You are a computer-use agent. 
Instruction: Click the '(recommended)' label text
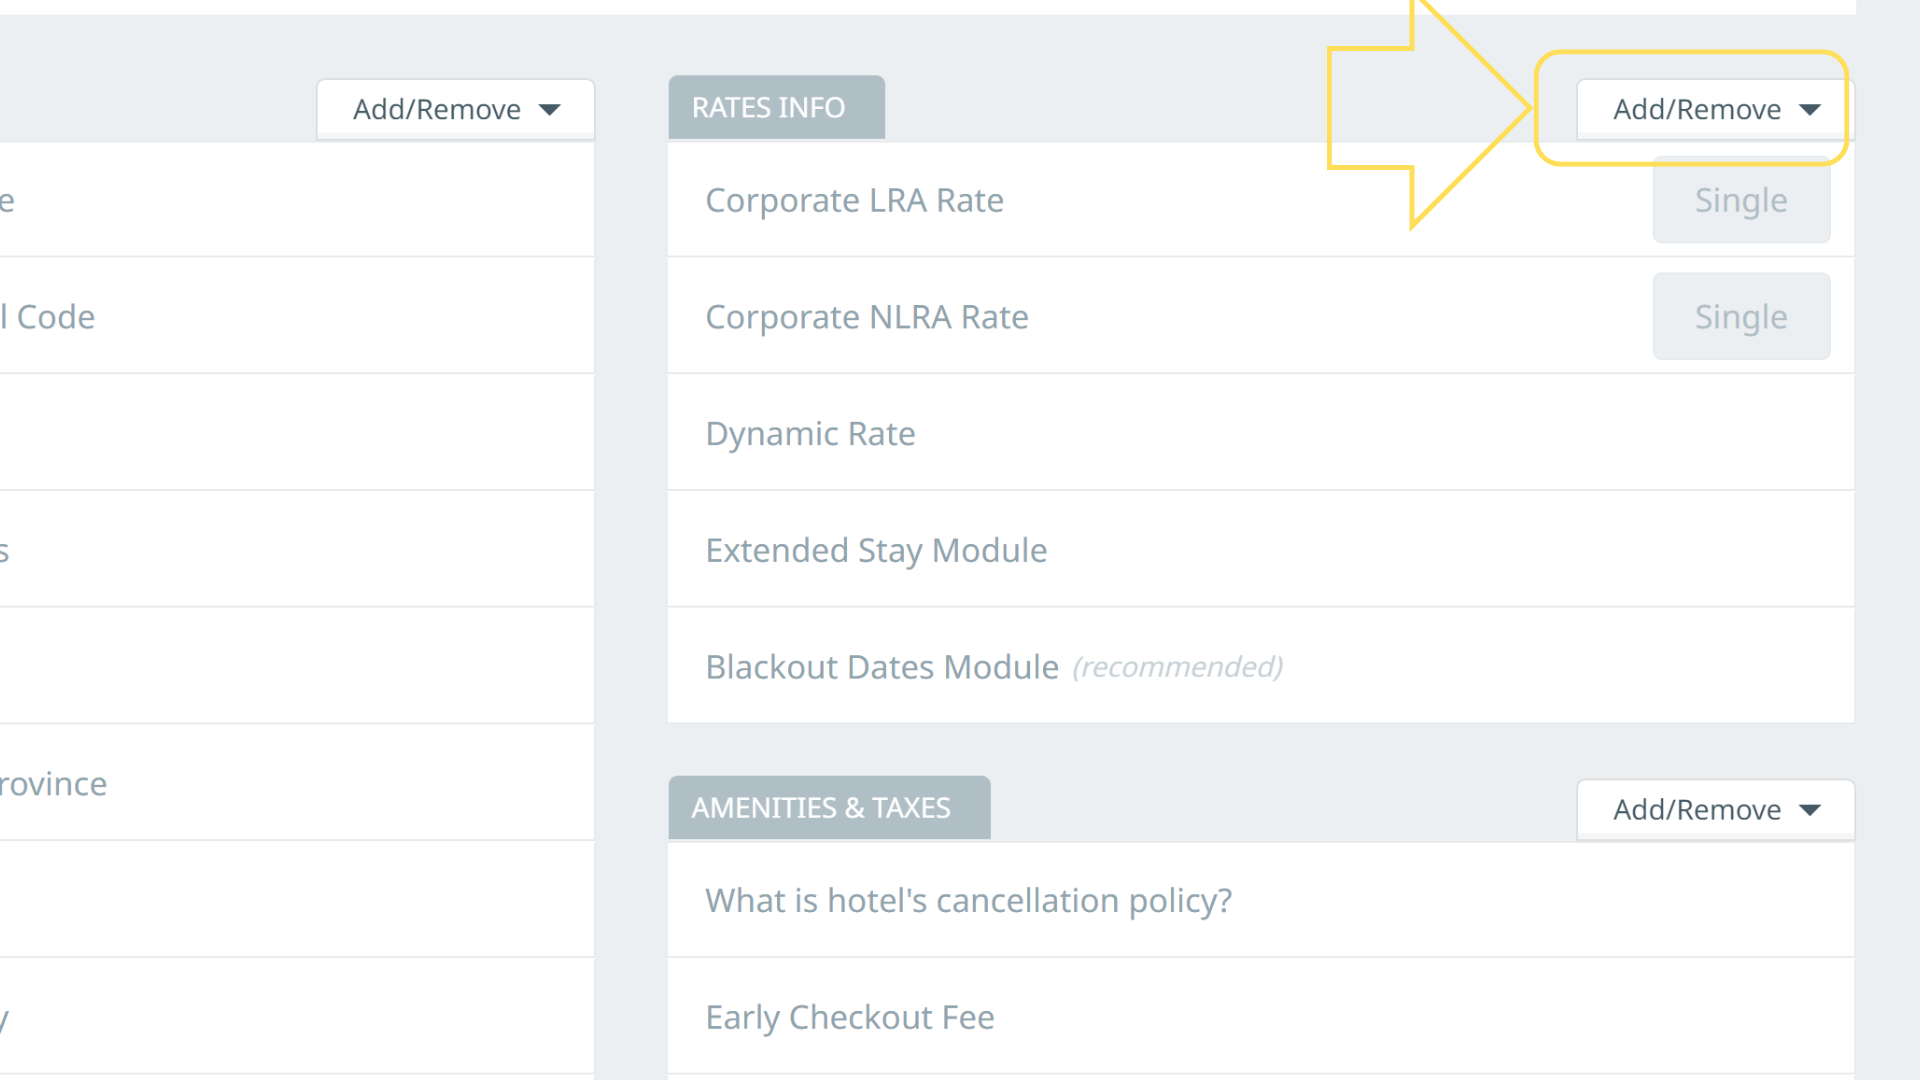[x=1177, y=667]
